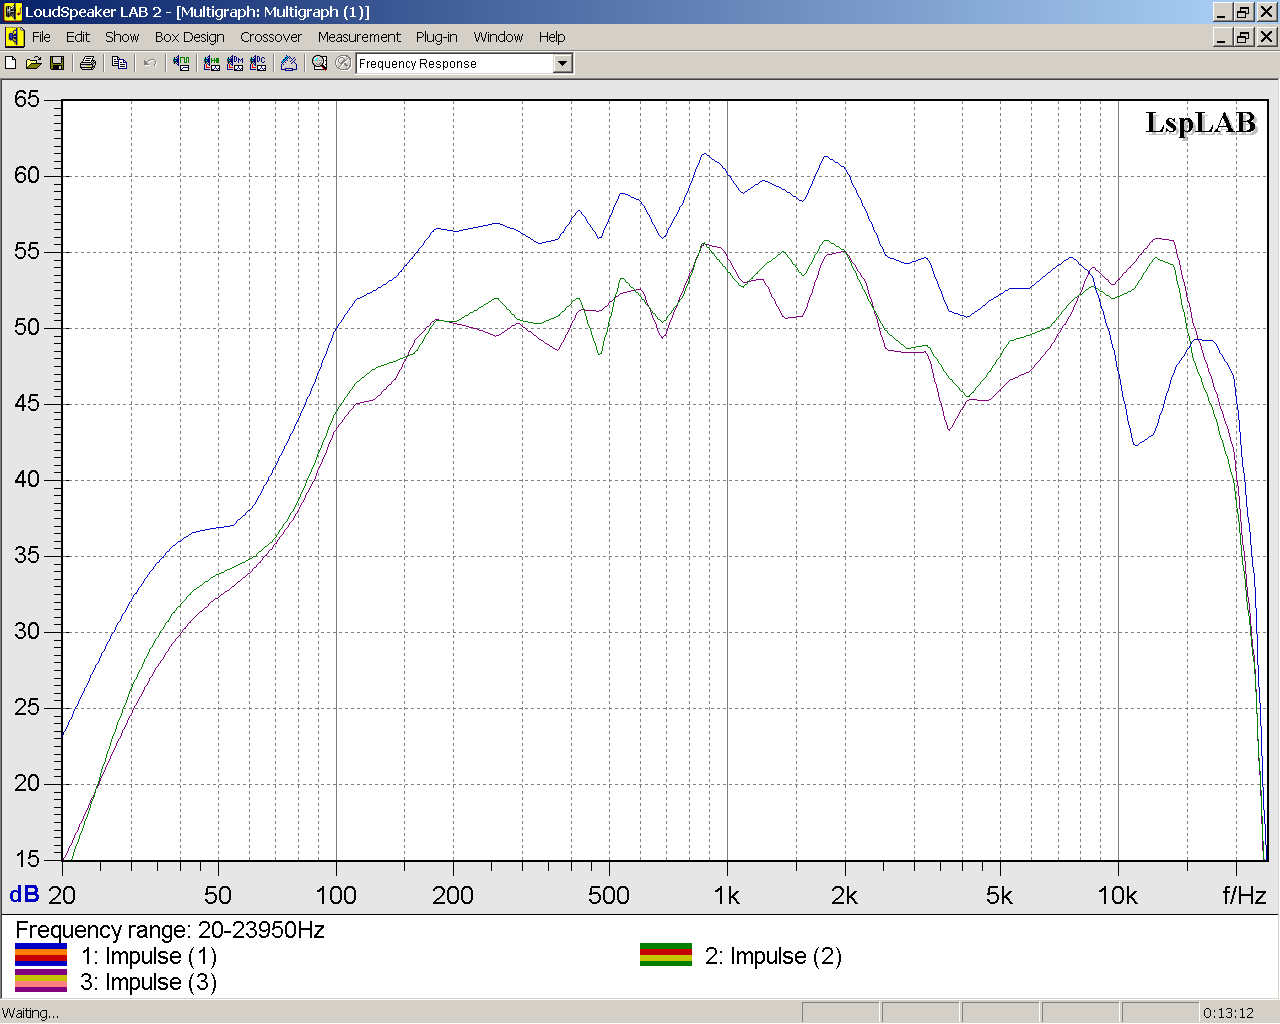This screenshot has height=1024, width=1280.
Task: Click the blue dB axis label
Action: pos(24,895)
